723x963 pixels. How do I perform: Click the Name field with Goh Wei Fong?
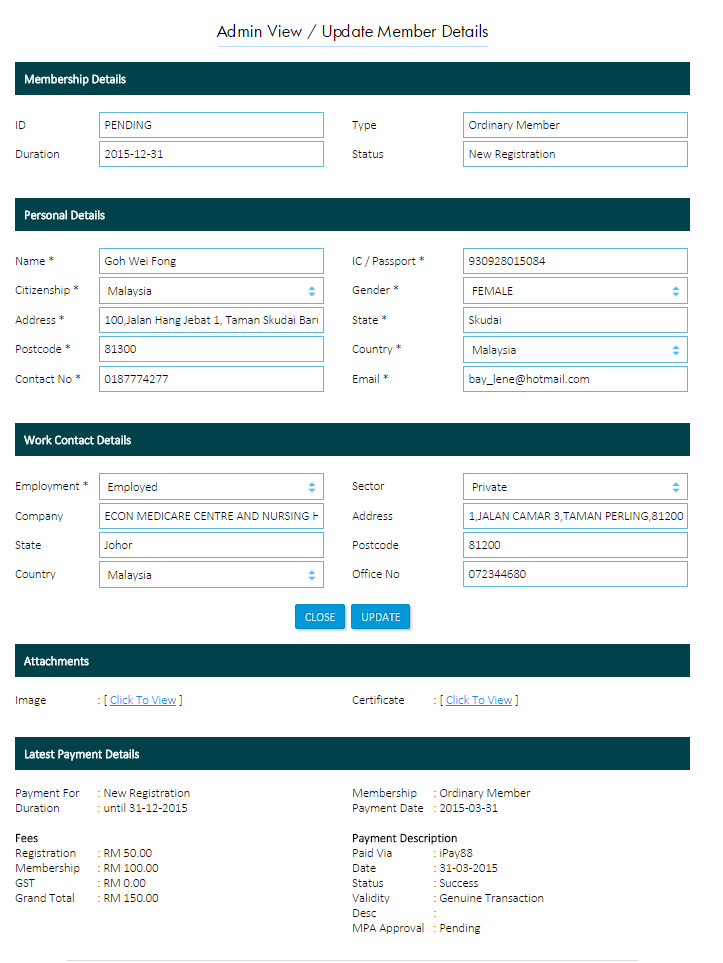tap(211, 261)
